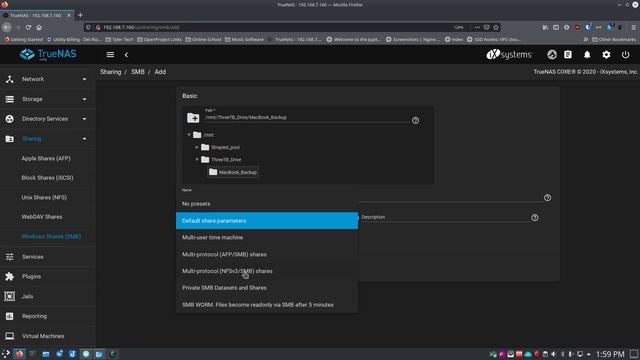
Task: Open the Jails icon in the sidebar
Action: [9, 296]
